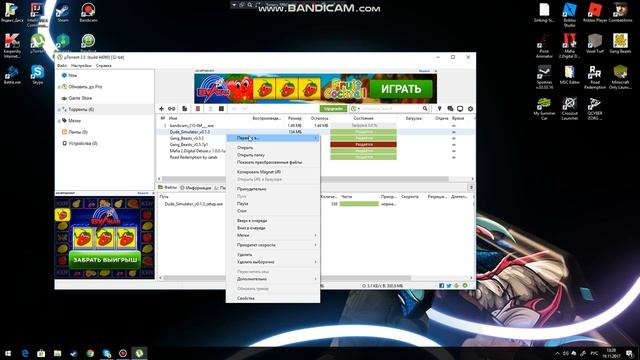640x360 pixels.
Task: Select the Road Redemption torrent row
Action: (193, 157)
